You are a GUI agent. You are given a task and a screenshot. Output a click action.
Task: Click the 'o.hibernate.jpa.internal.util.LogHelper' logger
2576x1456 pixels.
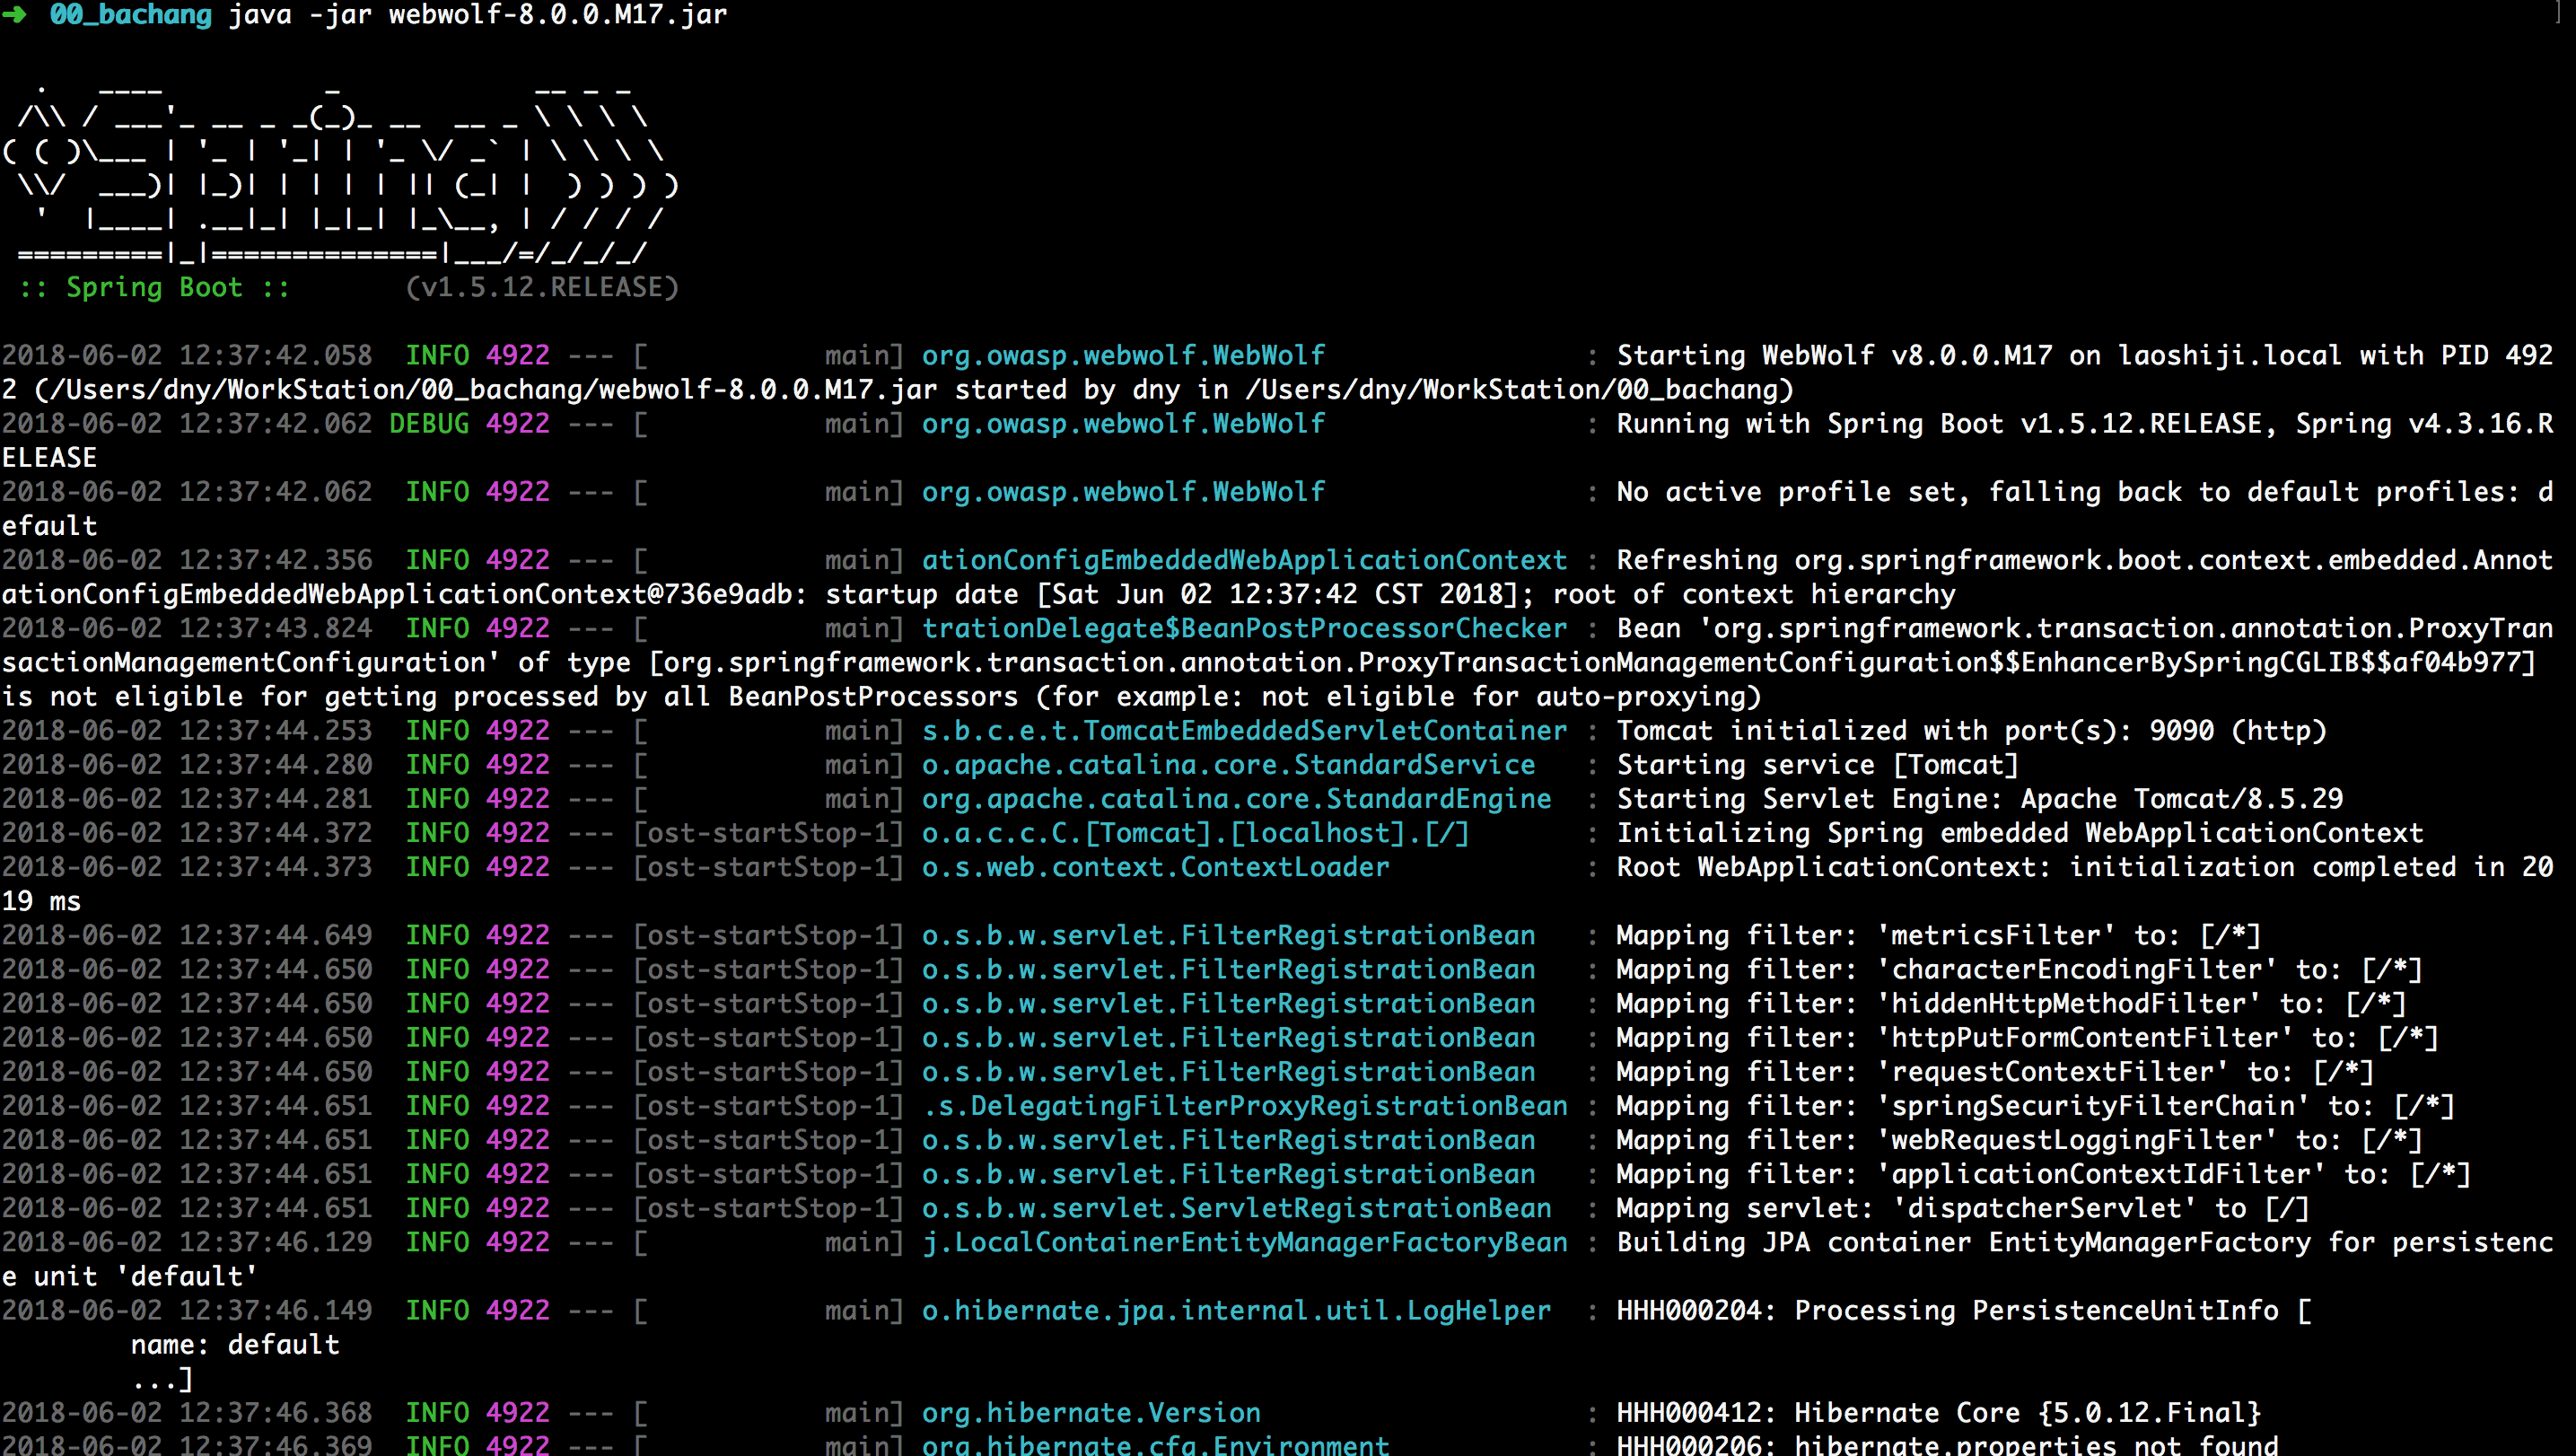(x=1236, y=1311)
